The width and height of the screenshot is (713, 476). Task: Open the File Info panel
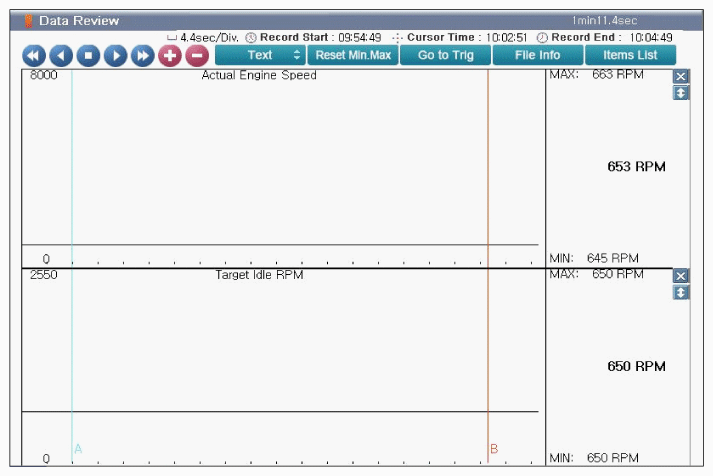537,55
